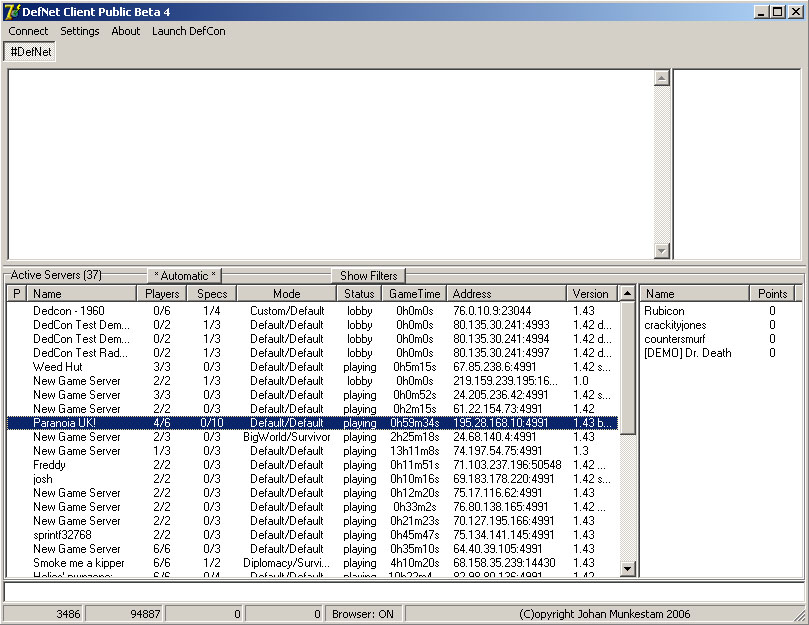Click address 71.103.237.196:50548

507,465
